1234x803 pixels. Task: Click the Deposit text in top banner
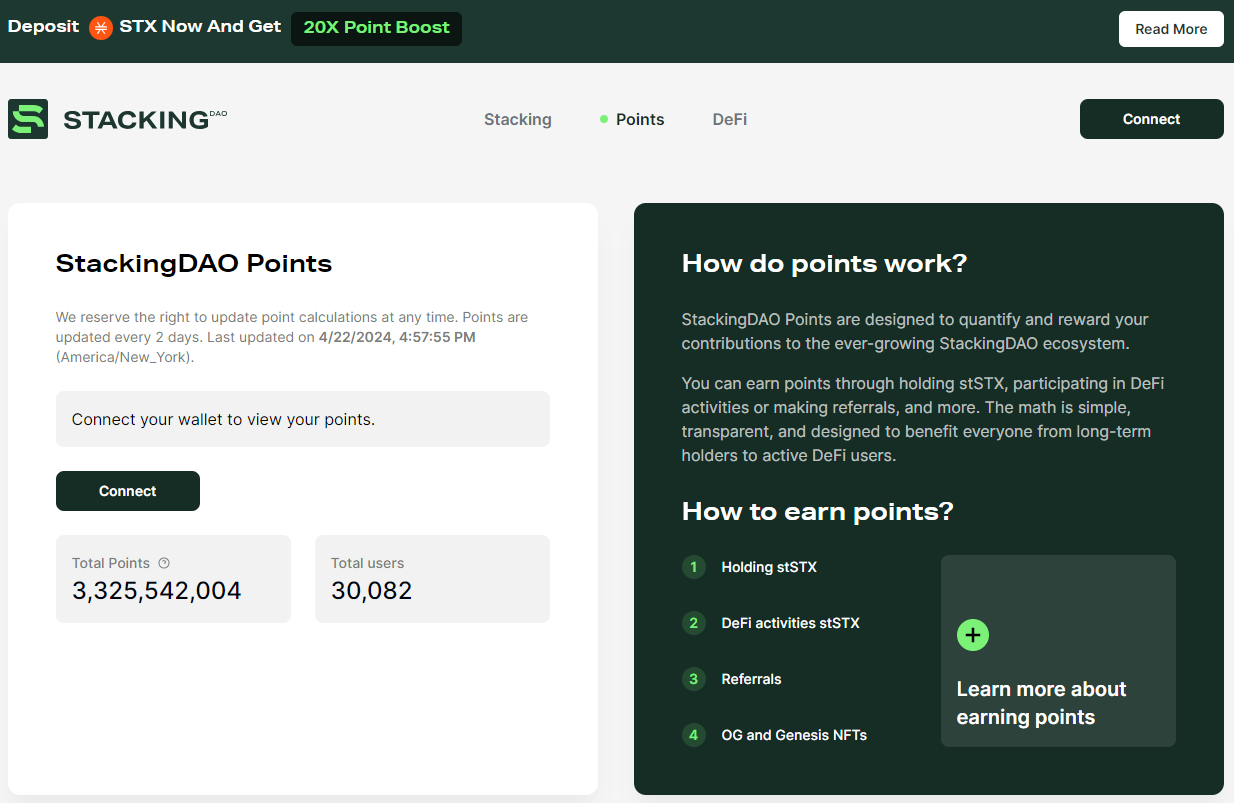[x=43, y=27]
